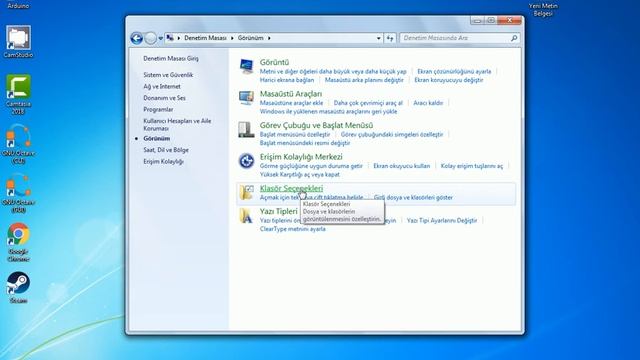
Task: Open Klasör Seçenekleri heading link
Action: click(x=291, y=188)
